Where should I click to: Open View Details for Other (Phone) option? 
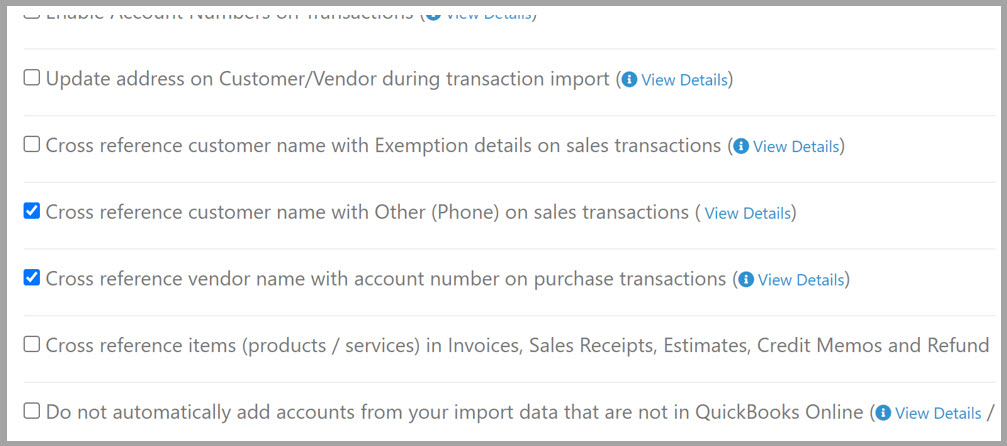(x=748, y=213)
